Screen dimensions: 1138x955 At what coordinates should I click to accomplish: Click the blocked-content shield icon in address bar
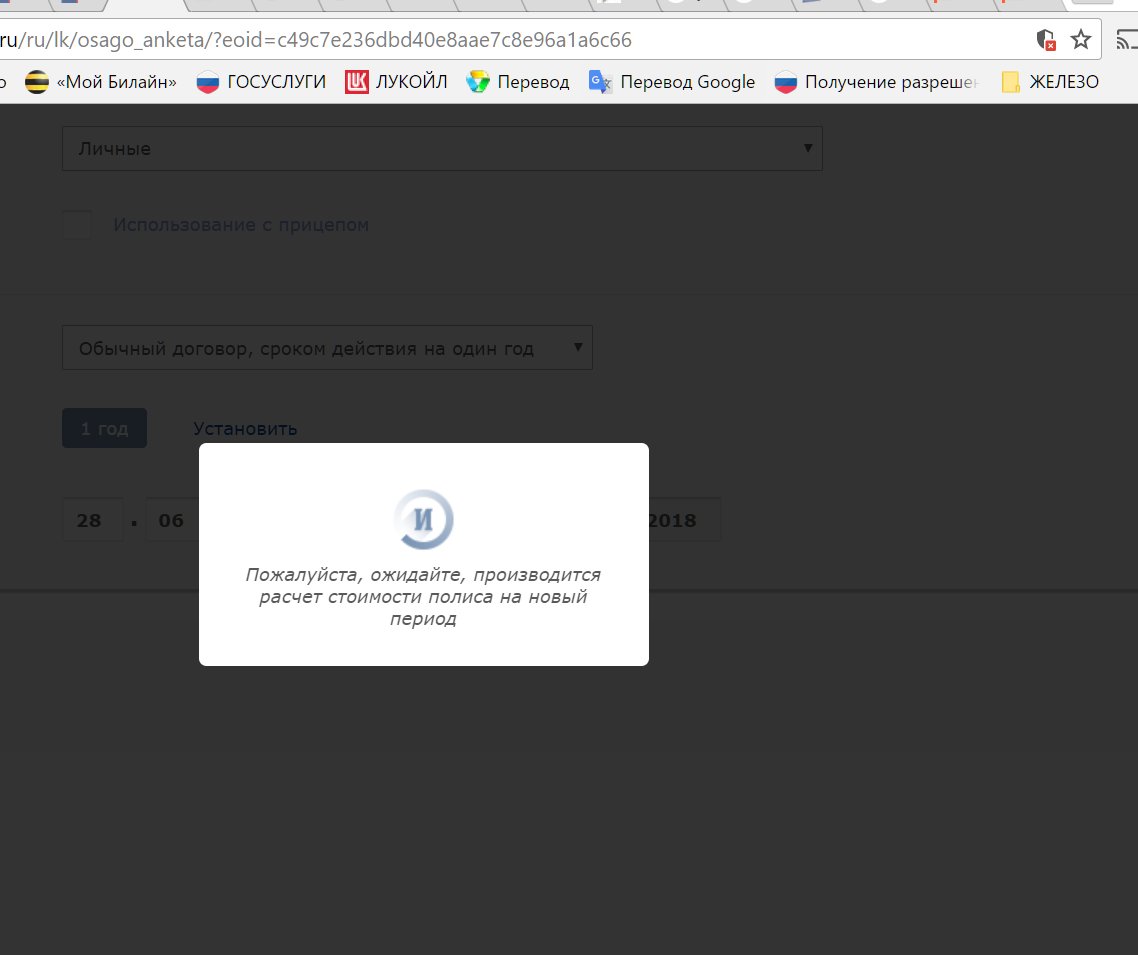tap(1046, 40)
